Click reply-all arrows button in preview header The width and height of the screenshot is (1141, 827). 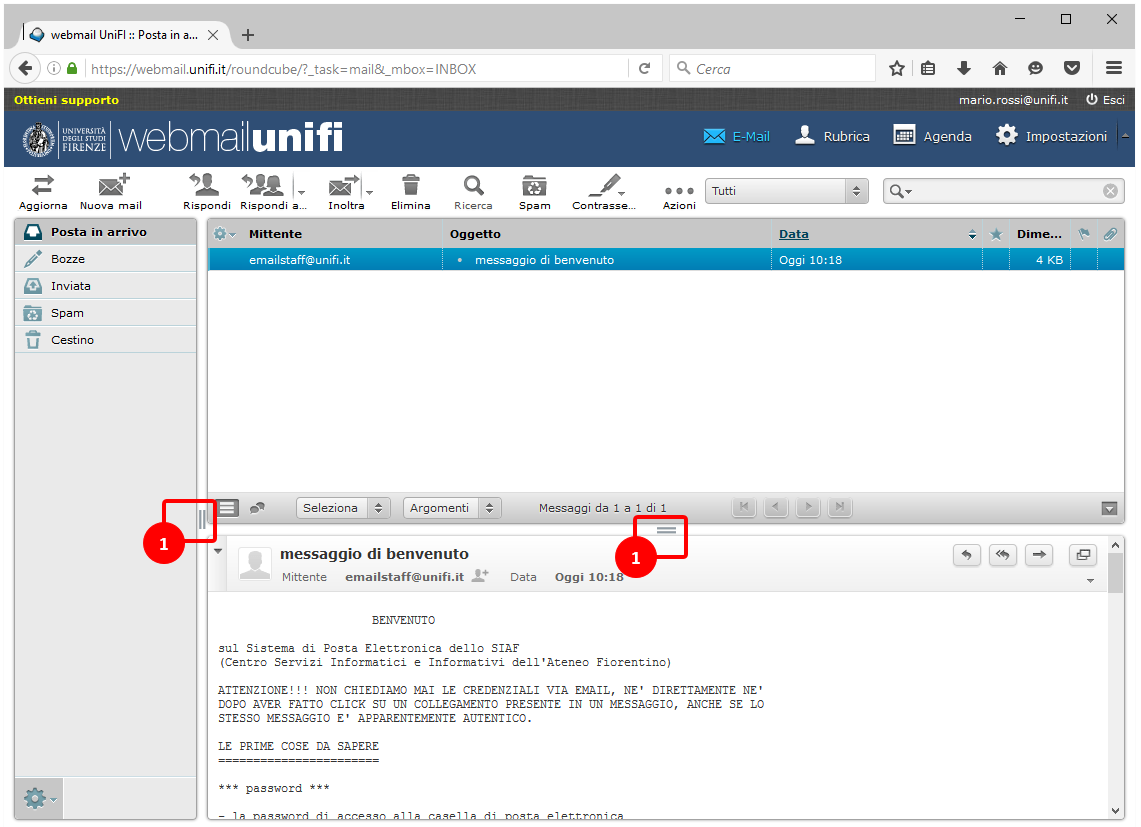tap(1003, 555)
